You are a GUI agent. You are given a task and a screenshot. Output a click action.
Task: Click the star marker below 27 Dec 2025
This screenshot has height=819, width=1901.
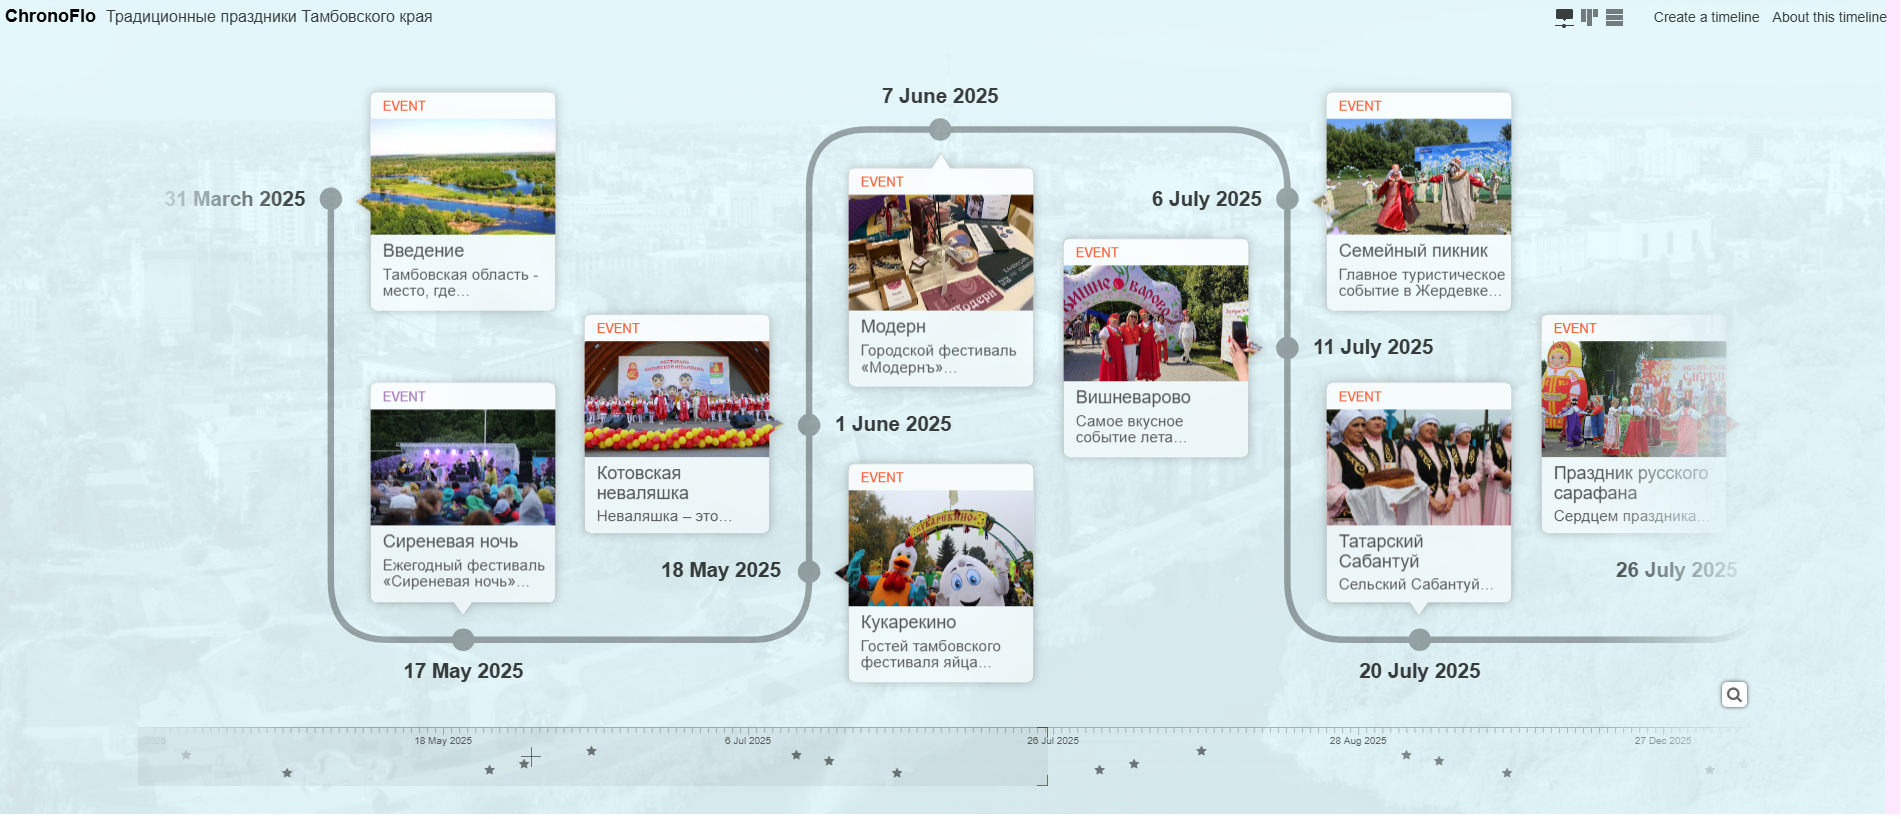[1709, 770]
